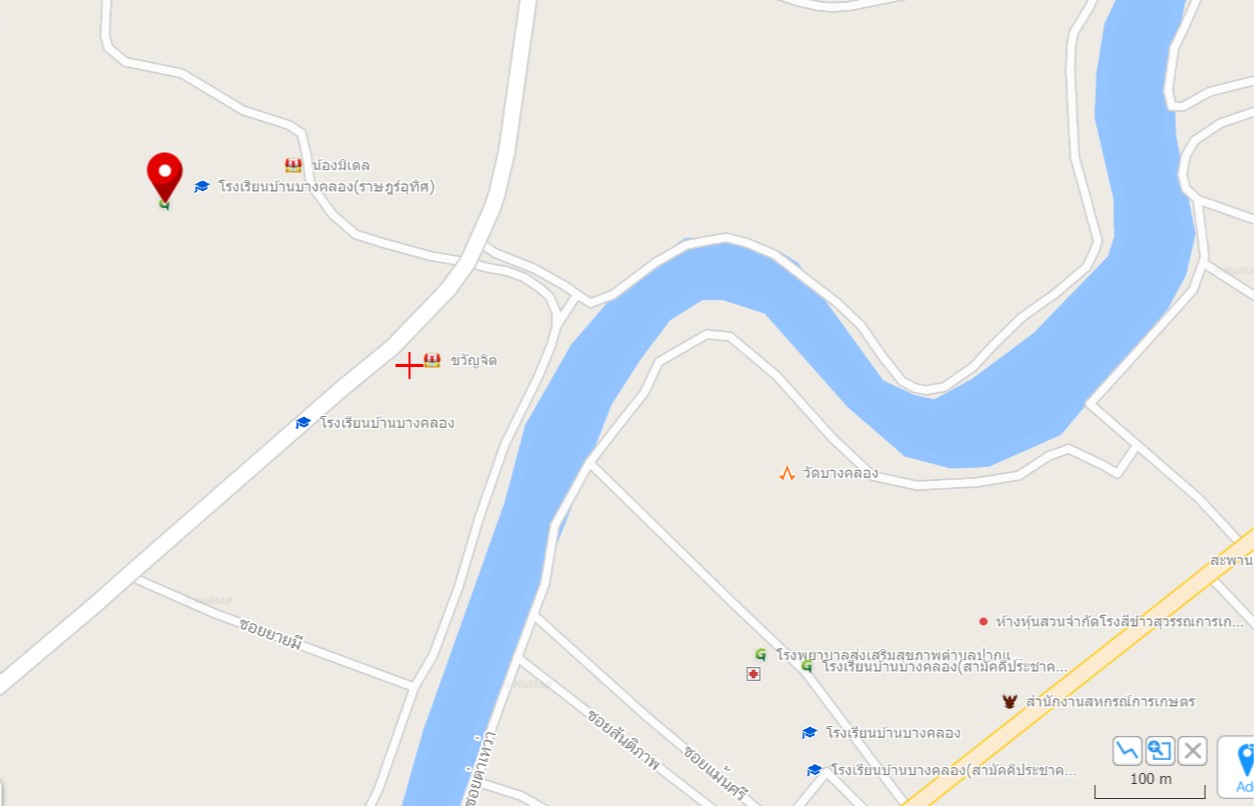The image size is (1254, 806).
Task: Click the โรงเรียนบ้านบางคลอง(ราษฎร์อุทิศ) school label
Action: click(x=326, y=186)
